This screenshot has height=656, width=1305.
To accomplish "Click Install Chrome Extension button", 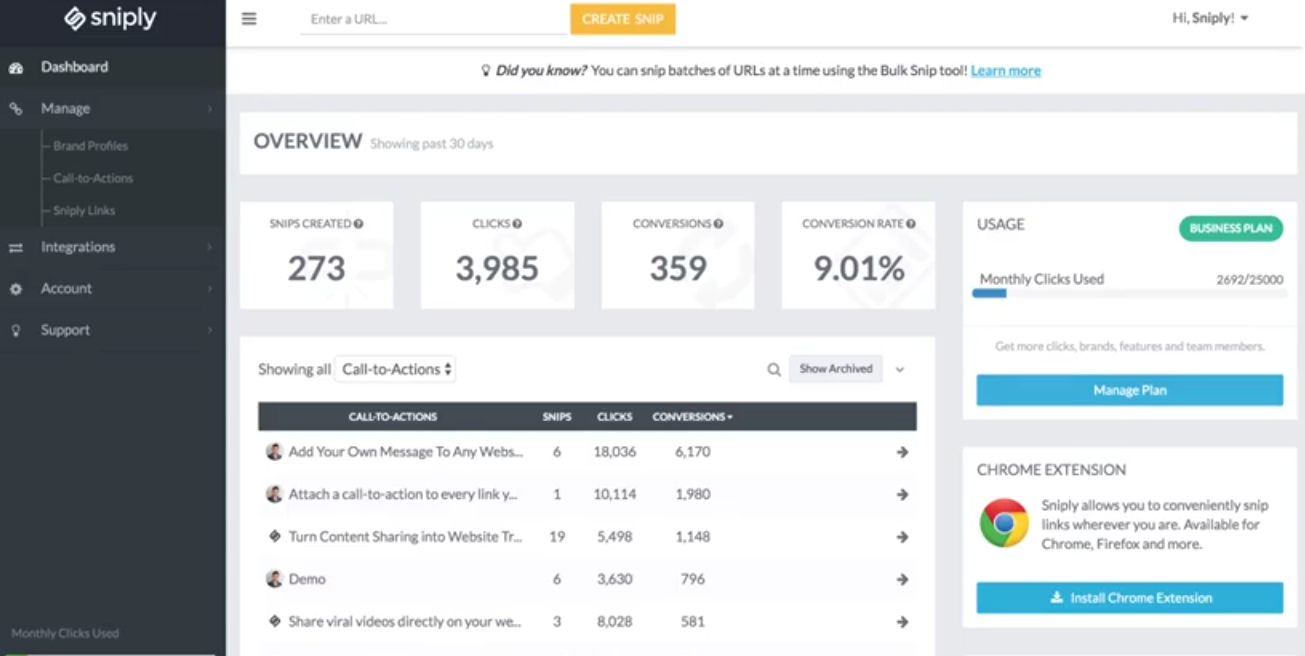I will click(1130, 598).
